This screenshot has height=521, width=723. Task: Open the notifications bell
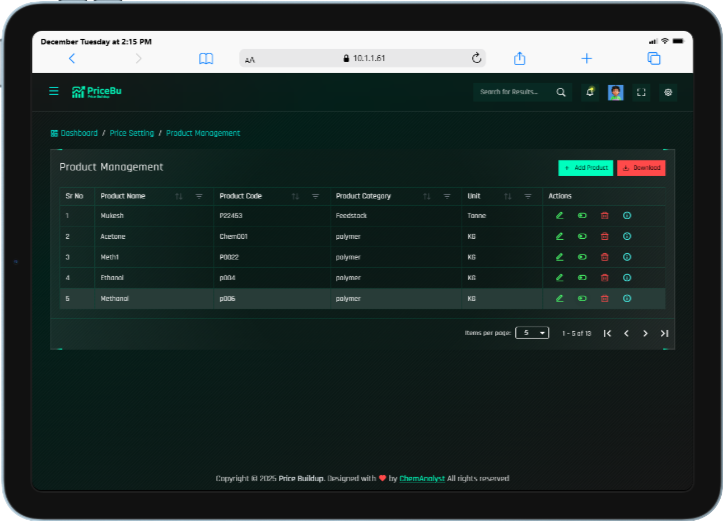click(590, 92)
